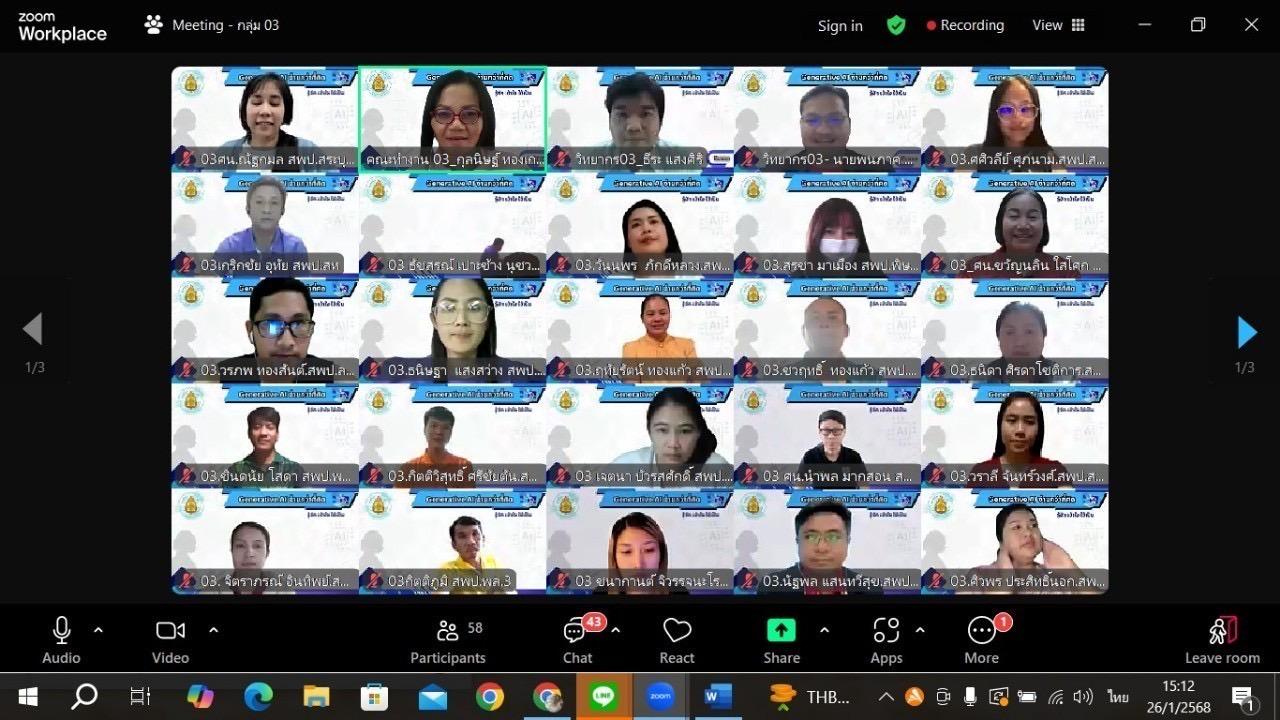Expand the video options arrow
Screen dimensions: 1280x720
click(213, 630)
